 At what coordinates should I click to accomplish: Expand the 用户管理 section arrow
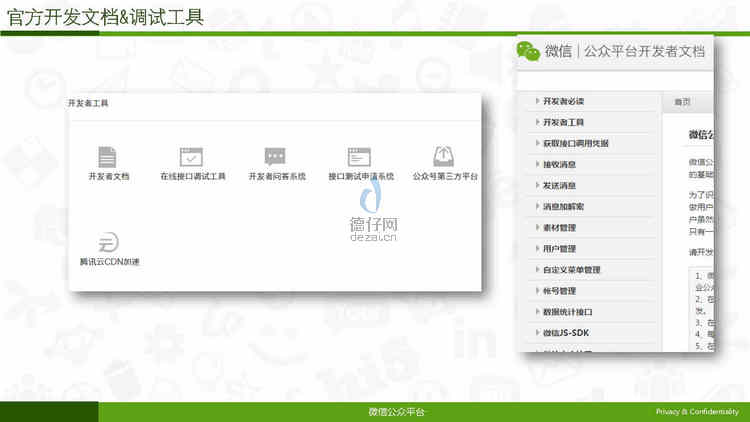(537, 248)
